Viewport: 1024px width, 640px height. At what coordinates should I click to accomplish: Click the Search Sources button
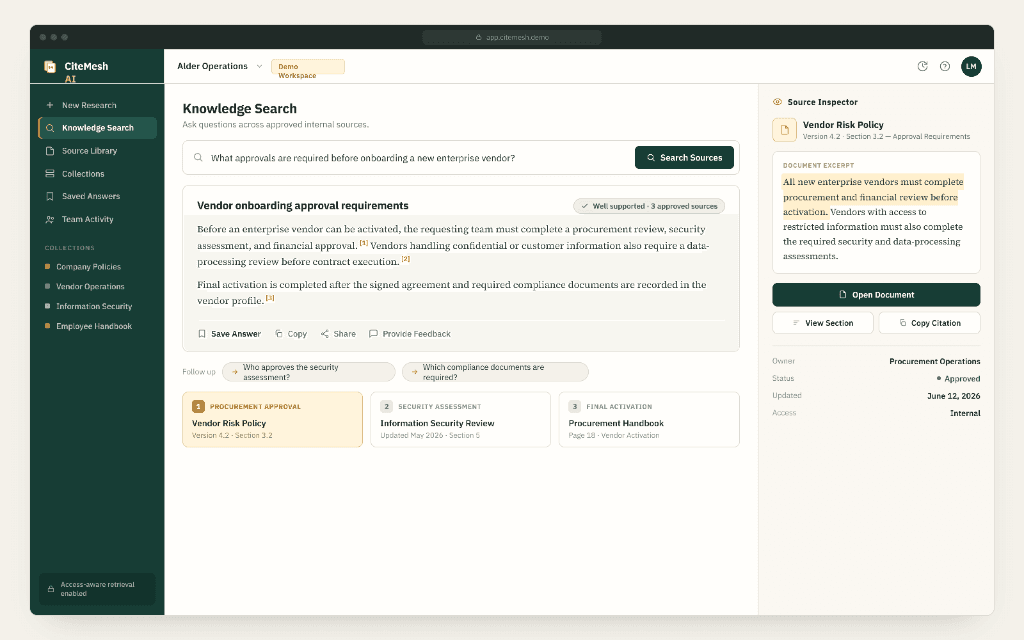(x=684, y=157)
